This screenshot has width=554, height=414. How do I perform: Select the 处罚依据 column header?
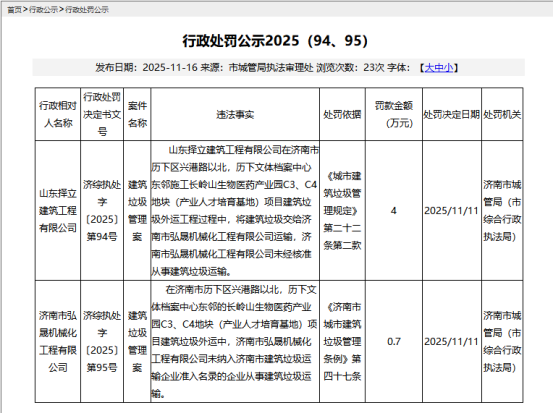click(x=342, y=114)
